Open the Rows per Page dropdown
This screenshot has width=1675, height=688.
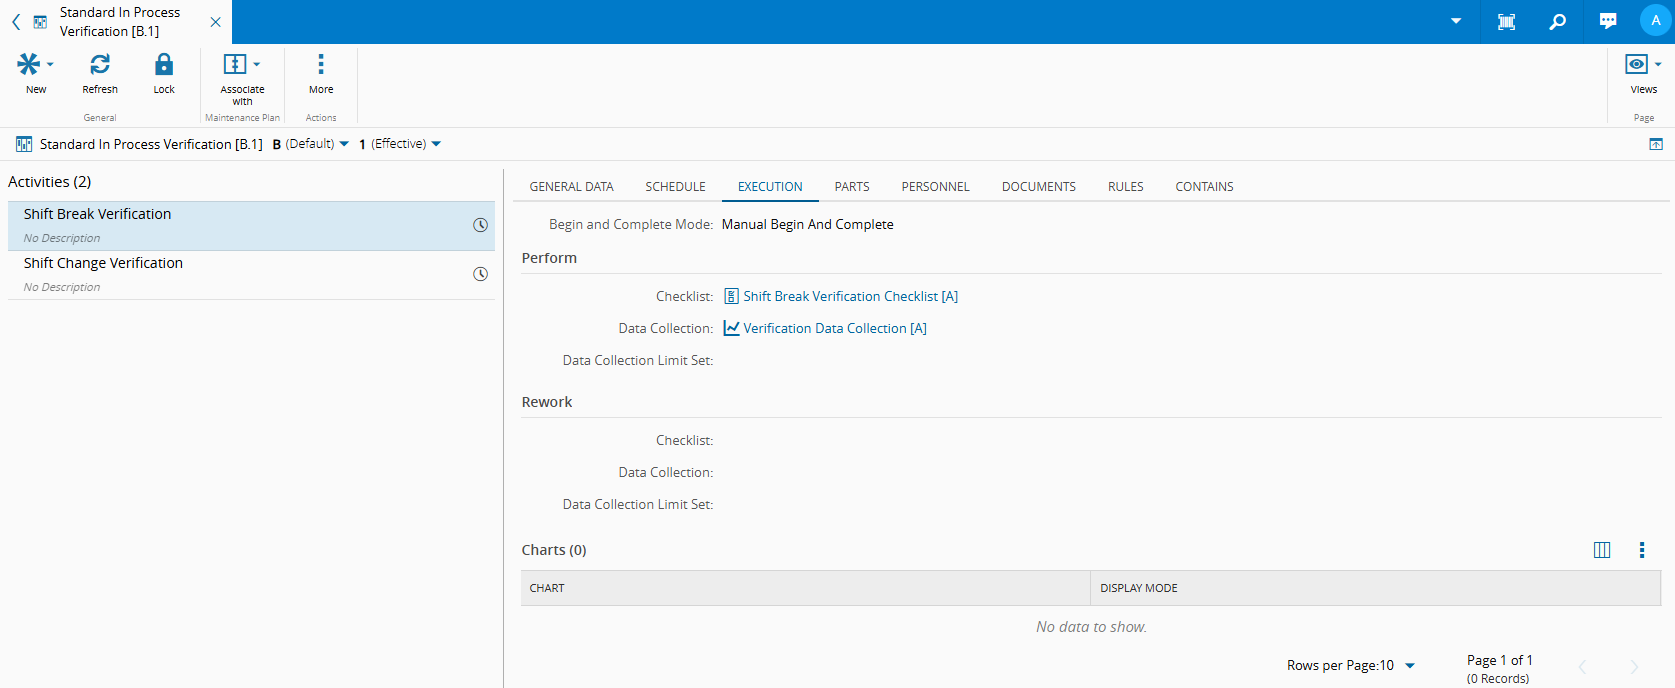coord(1410,666)
